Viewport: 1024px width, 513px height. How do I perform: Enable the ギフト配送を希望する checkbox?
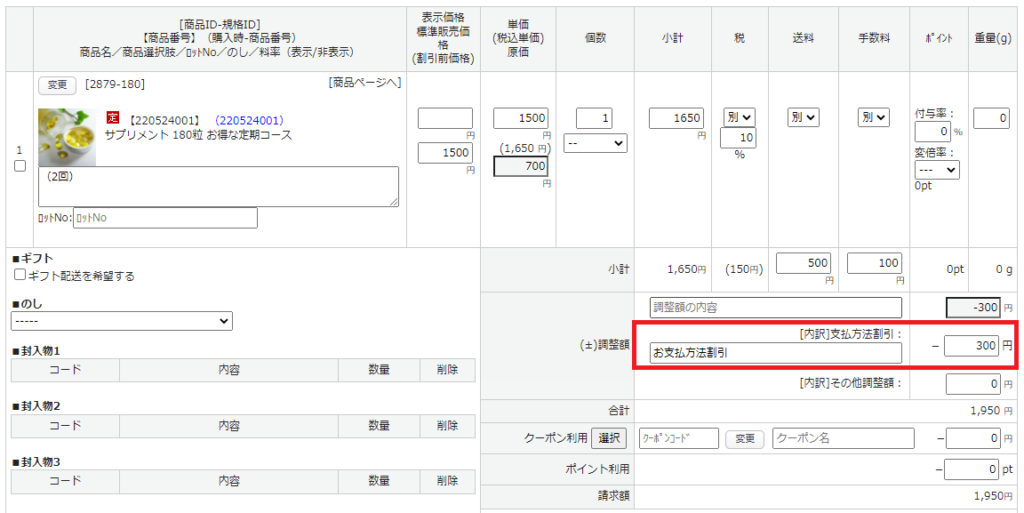pos(20,275)
